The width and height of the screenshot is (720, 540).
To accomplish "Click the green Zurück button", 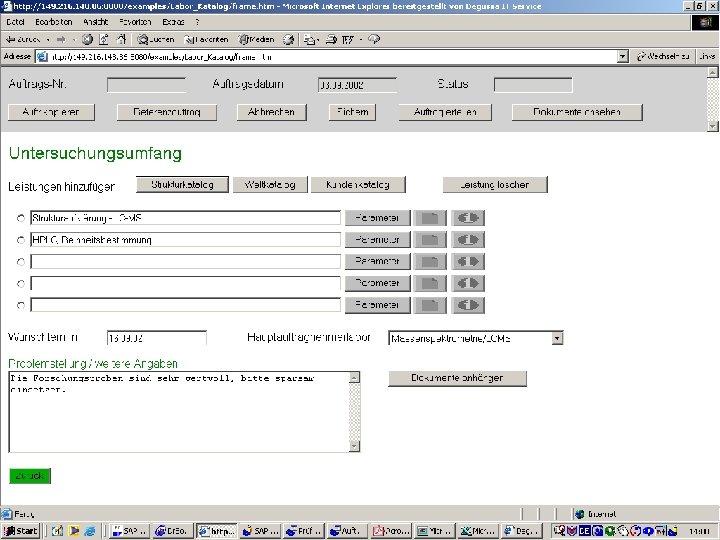I will [30, 476].
